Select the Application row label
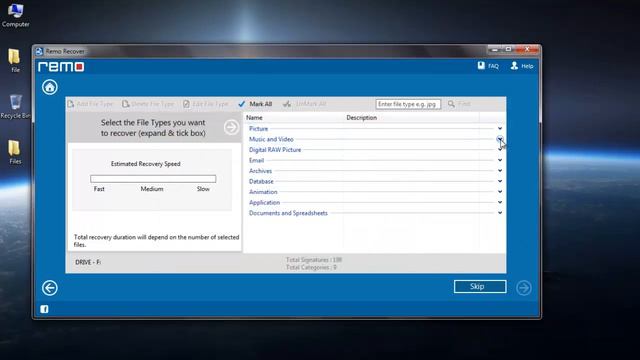The height and width of the screenshot is (360, 640). click(264, 202)
